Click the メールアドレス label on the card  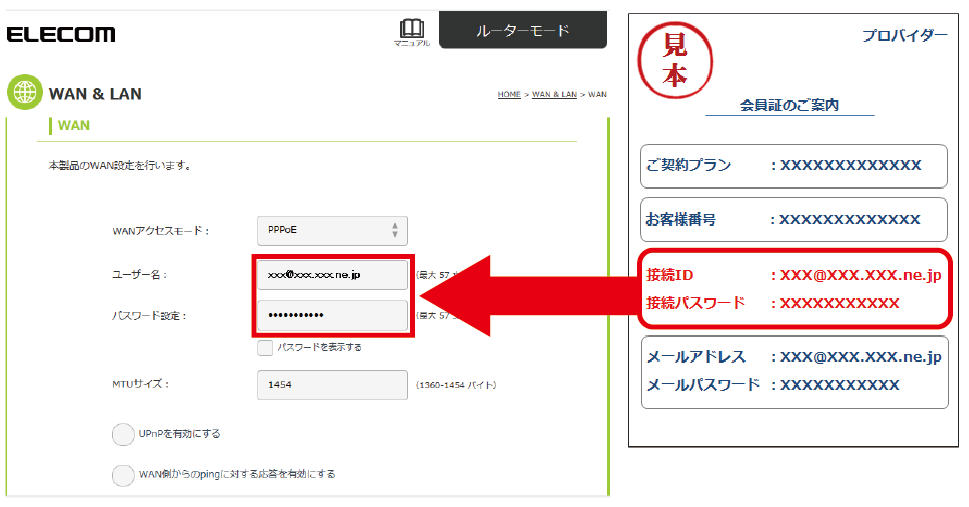(696, 357)
